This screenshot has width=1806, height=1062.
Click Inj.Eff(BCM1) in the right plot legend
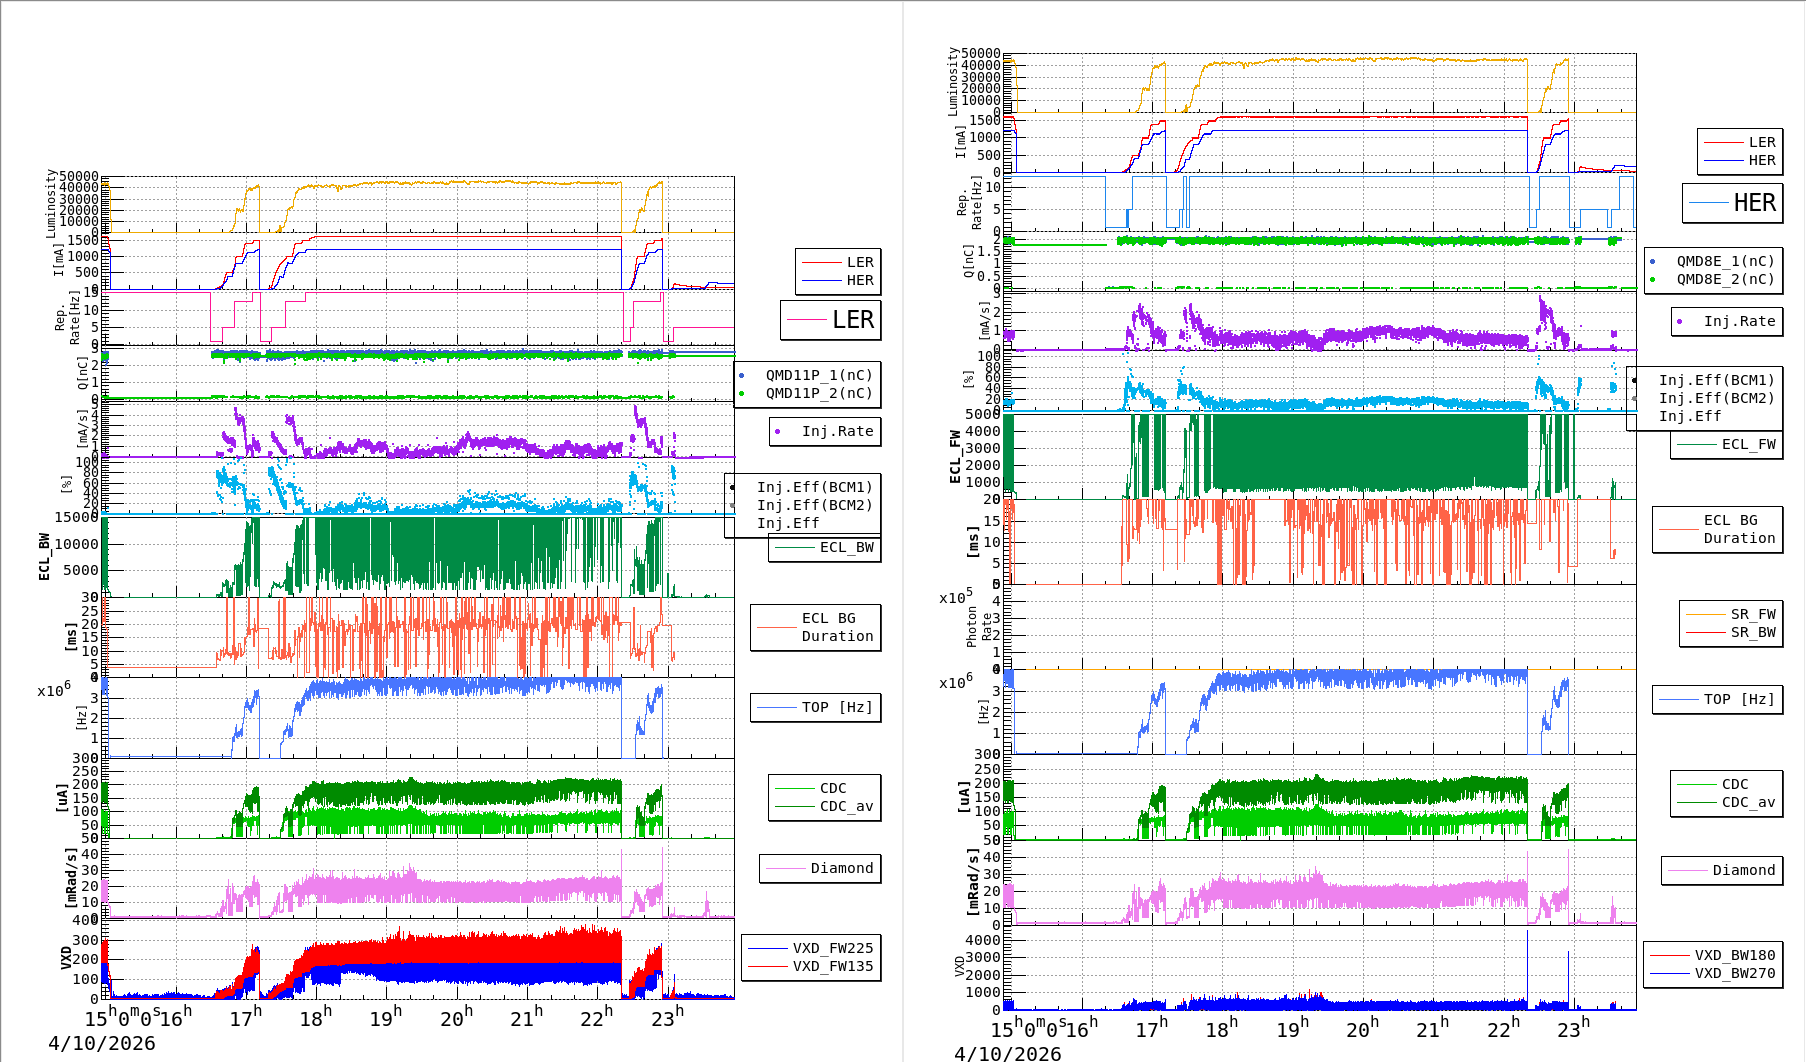[1715, 380]
